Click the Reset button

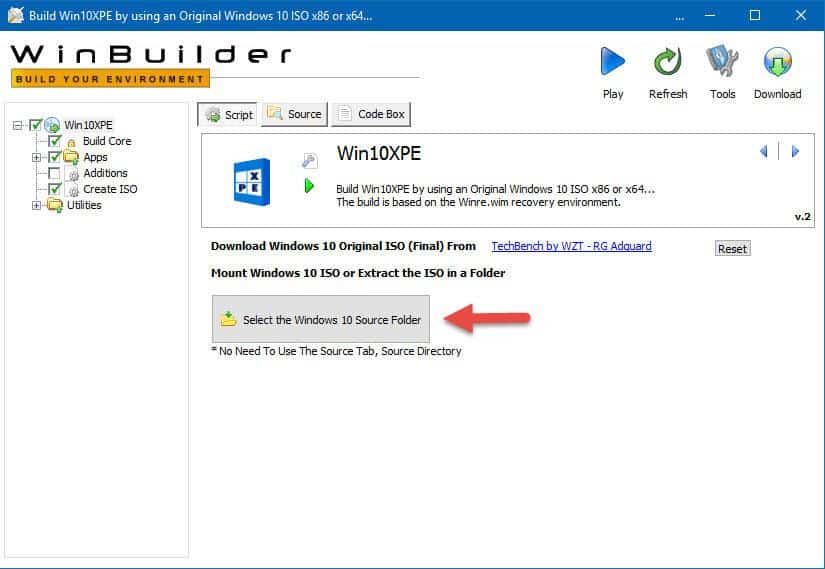click(x=732, y=248)
